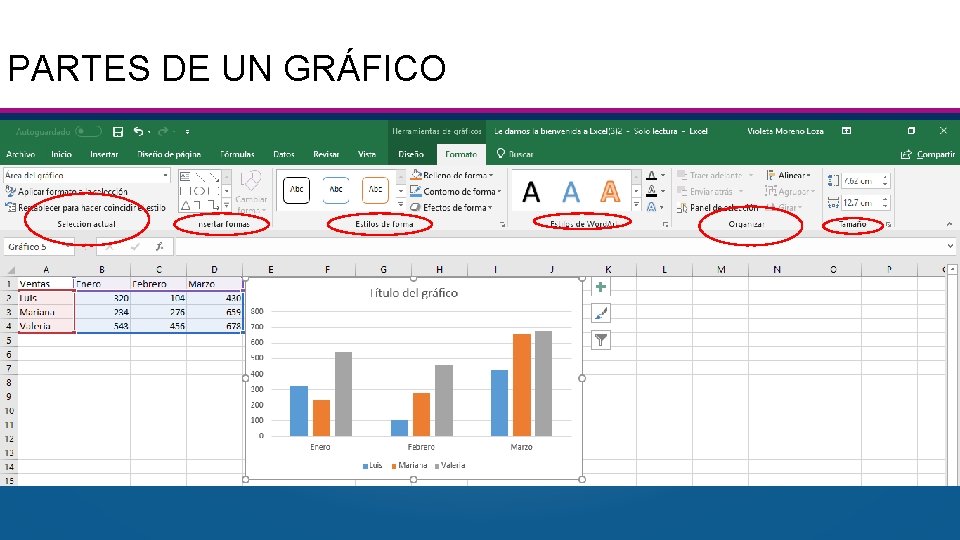Click Restablecer para hacer coincidir el estilo
Screen dimensions: 960x540
tap(86, 208)
